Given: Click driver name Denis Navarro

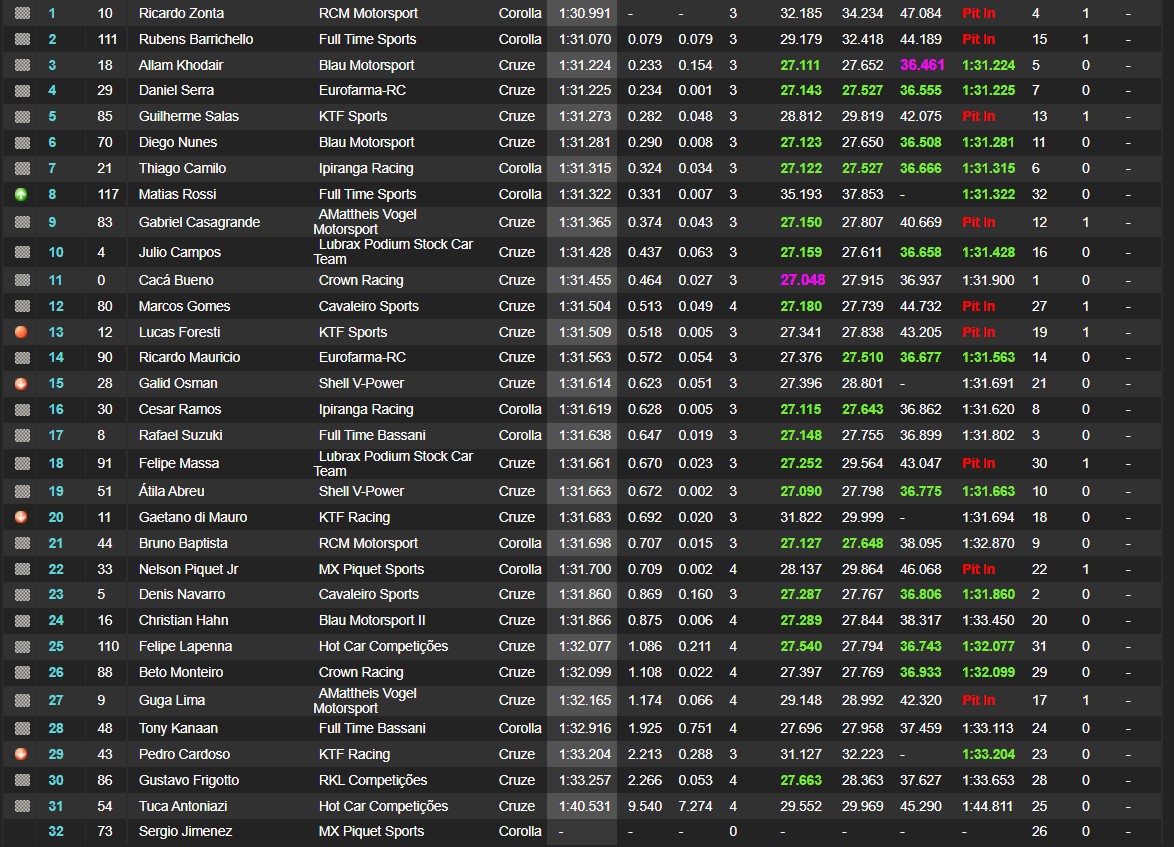Looking at the screenshot, I should (182, 594).
